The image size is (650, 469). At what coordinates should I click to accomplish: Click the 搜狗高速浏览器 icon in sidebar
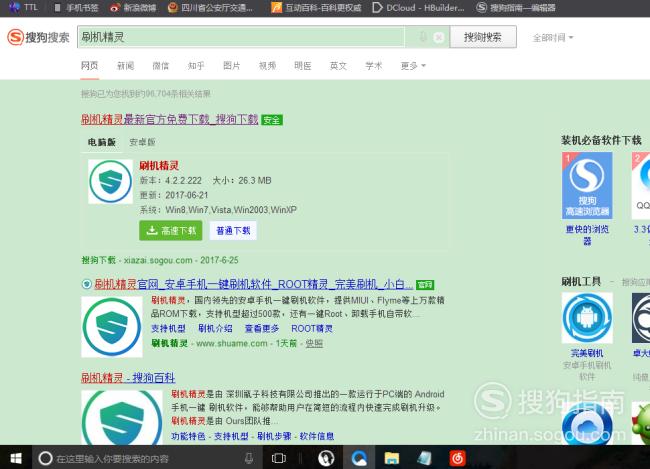[587, 185]
